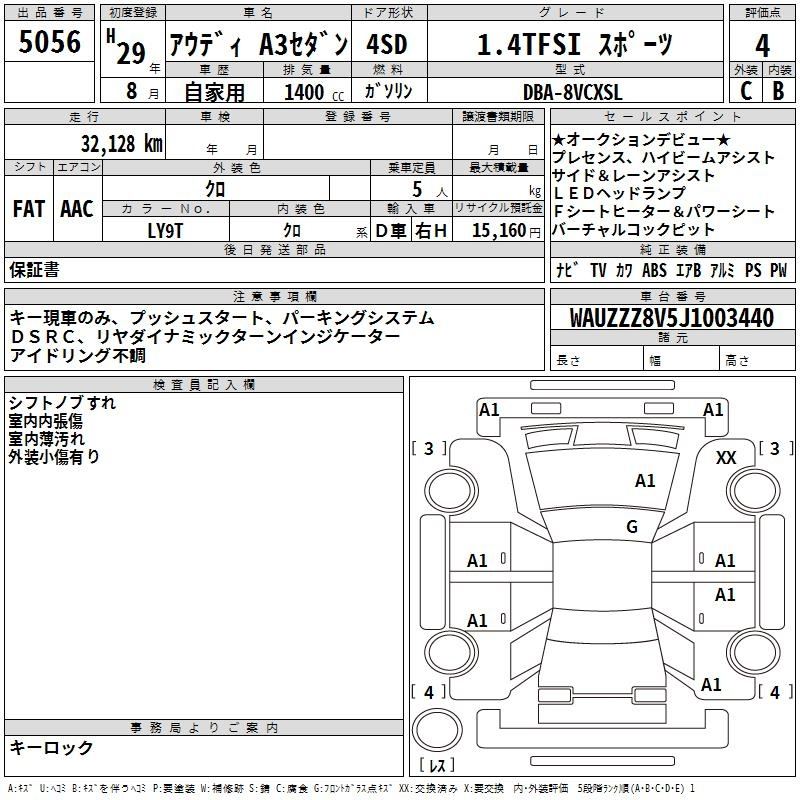Click the ガソリン fuel type cell
Viewport: 800px width, 800px height.
[x=389, y=91]
